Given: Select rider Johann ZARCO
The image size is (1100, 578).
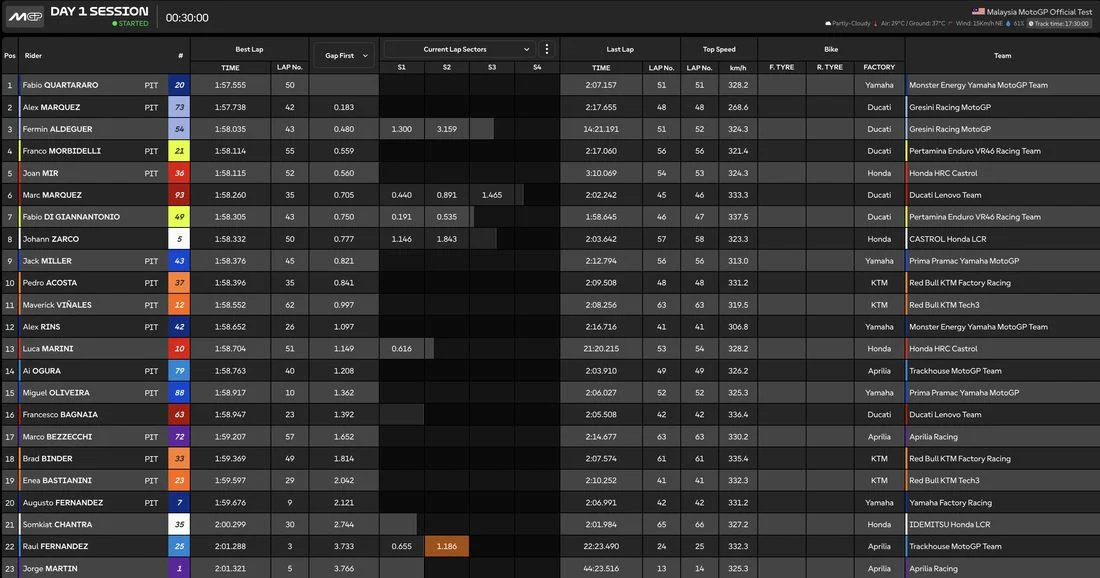Looking at the screenshot, I should tap(51, 239).
